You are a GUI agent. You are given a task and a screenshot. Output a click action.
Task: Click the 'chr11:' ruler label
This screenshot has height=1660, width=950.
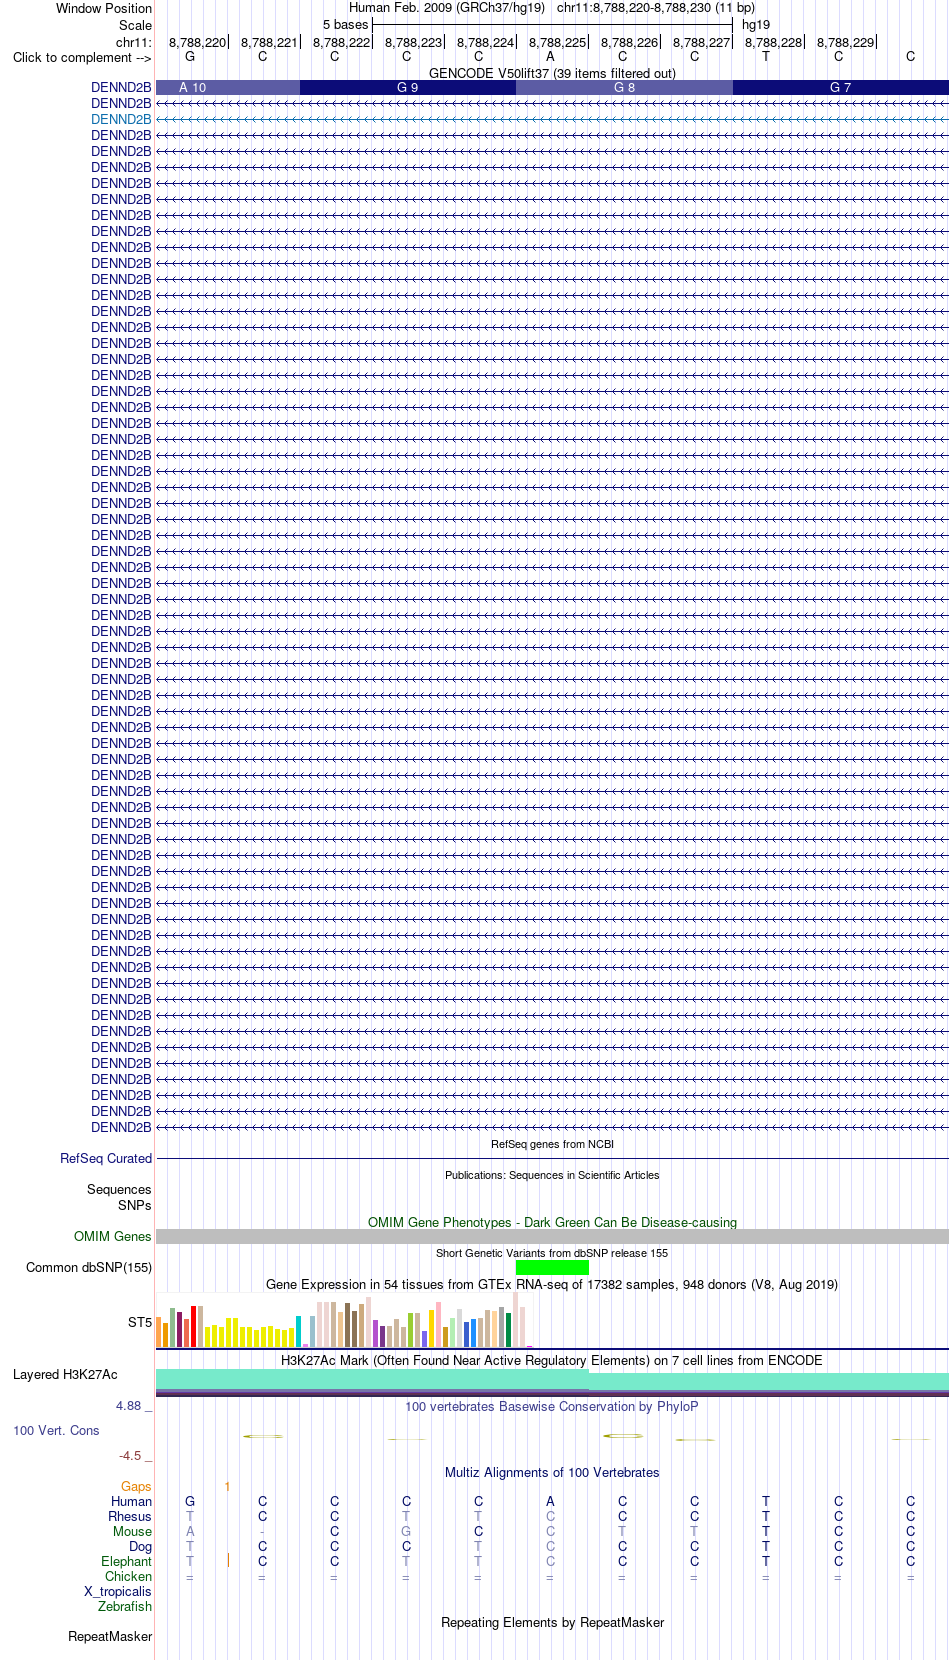pyautogui.click(x=134, y=42)
